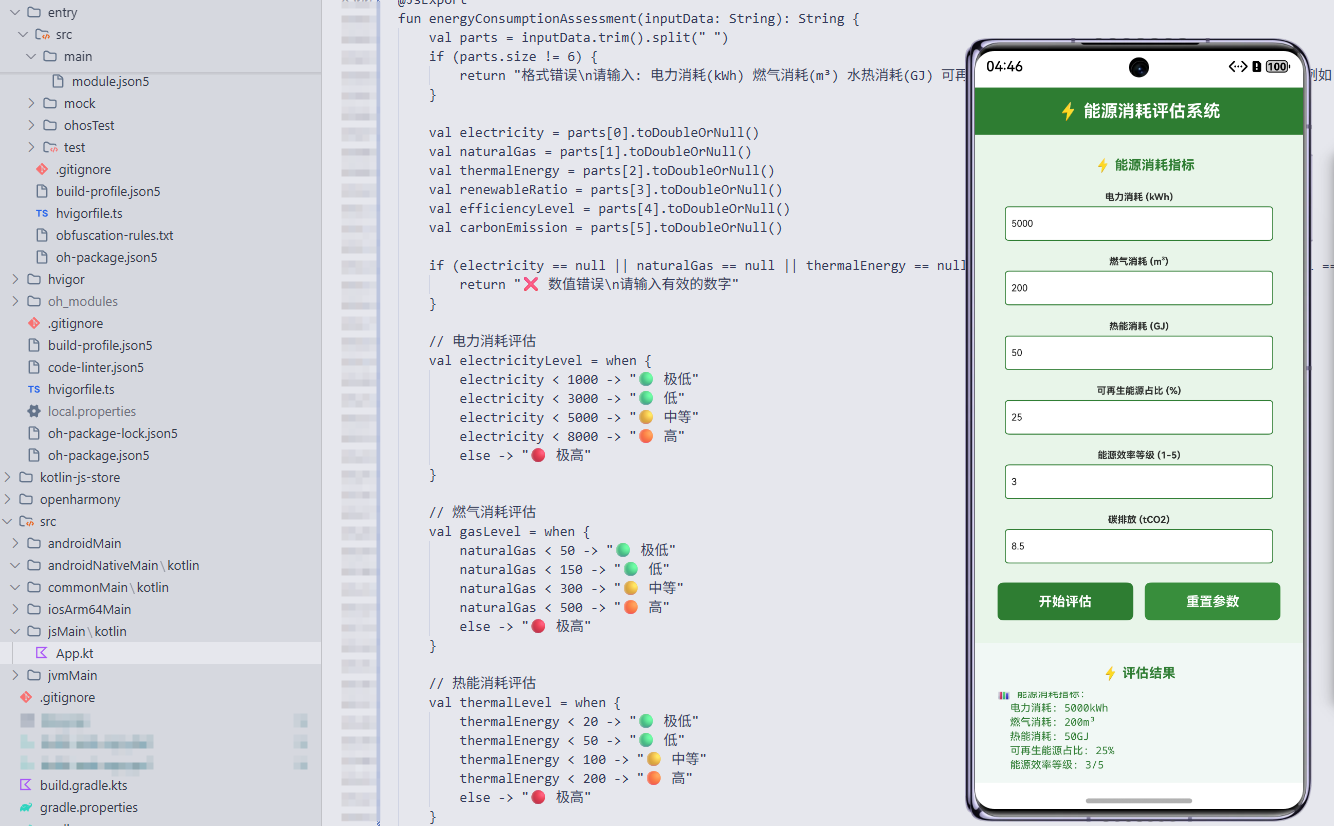Click code line val thermalLevel
Image resolution: width=1334 pixels, height=826 pixels.
[525, 702]
